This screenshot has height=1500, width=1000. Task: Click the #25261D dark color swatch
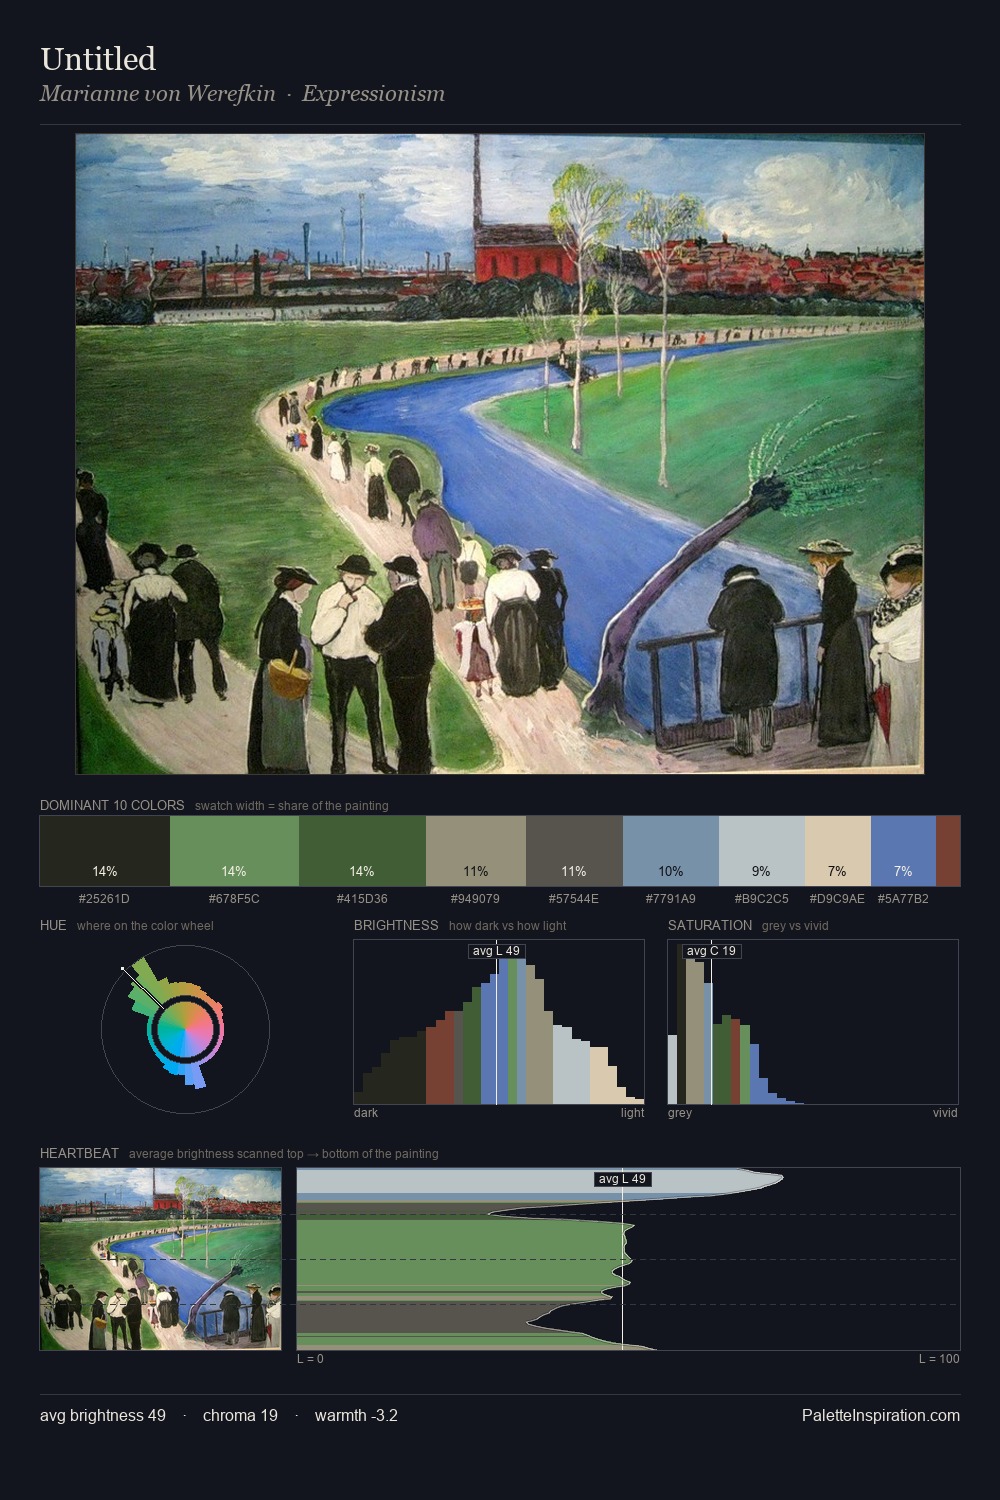(105, 851)
